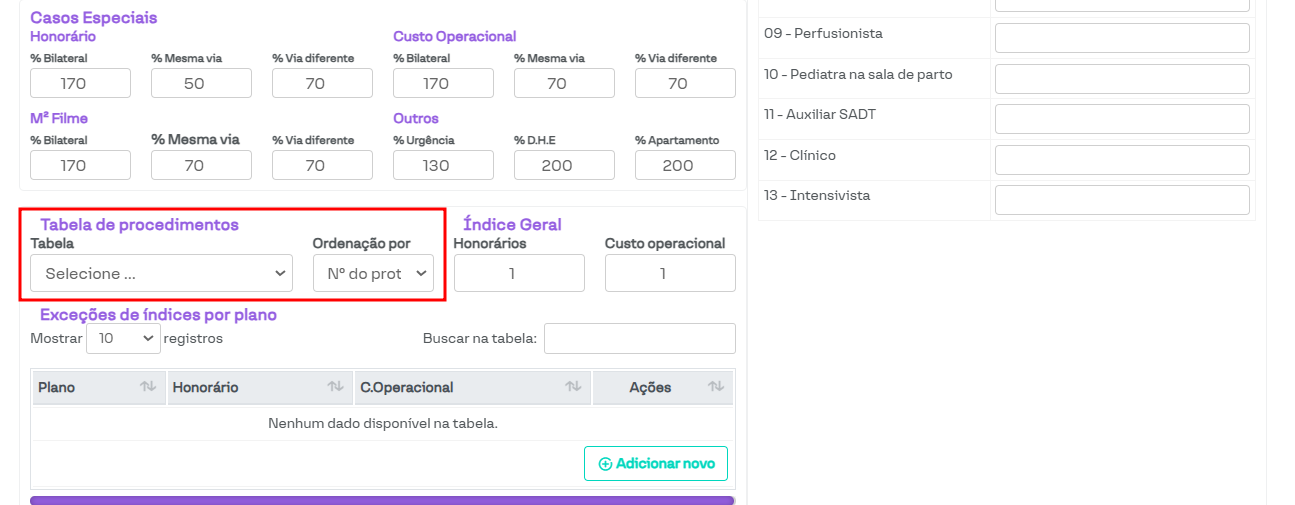The image size is (1295, 505).
Task: Click Índice Geral Custo operacional field
Action: click(670, 273)
